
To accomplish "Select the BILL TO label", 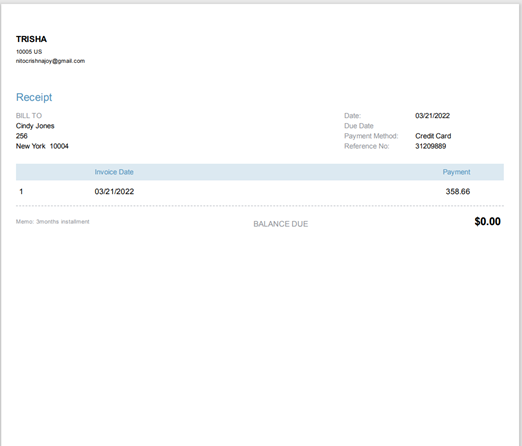I will point(29,116).
